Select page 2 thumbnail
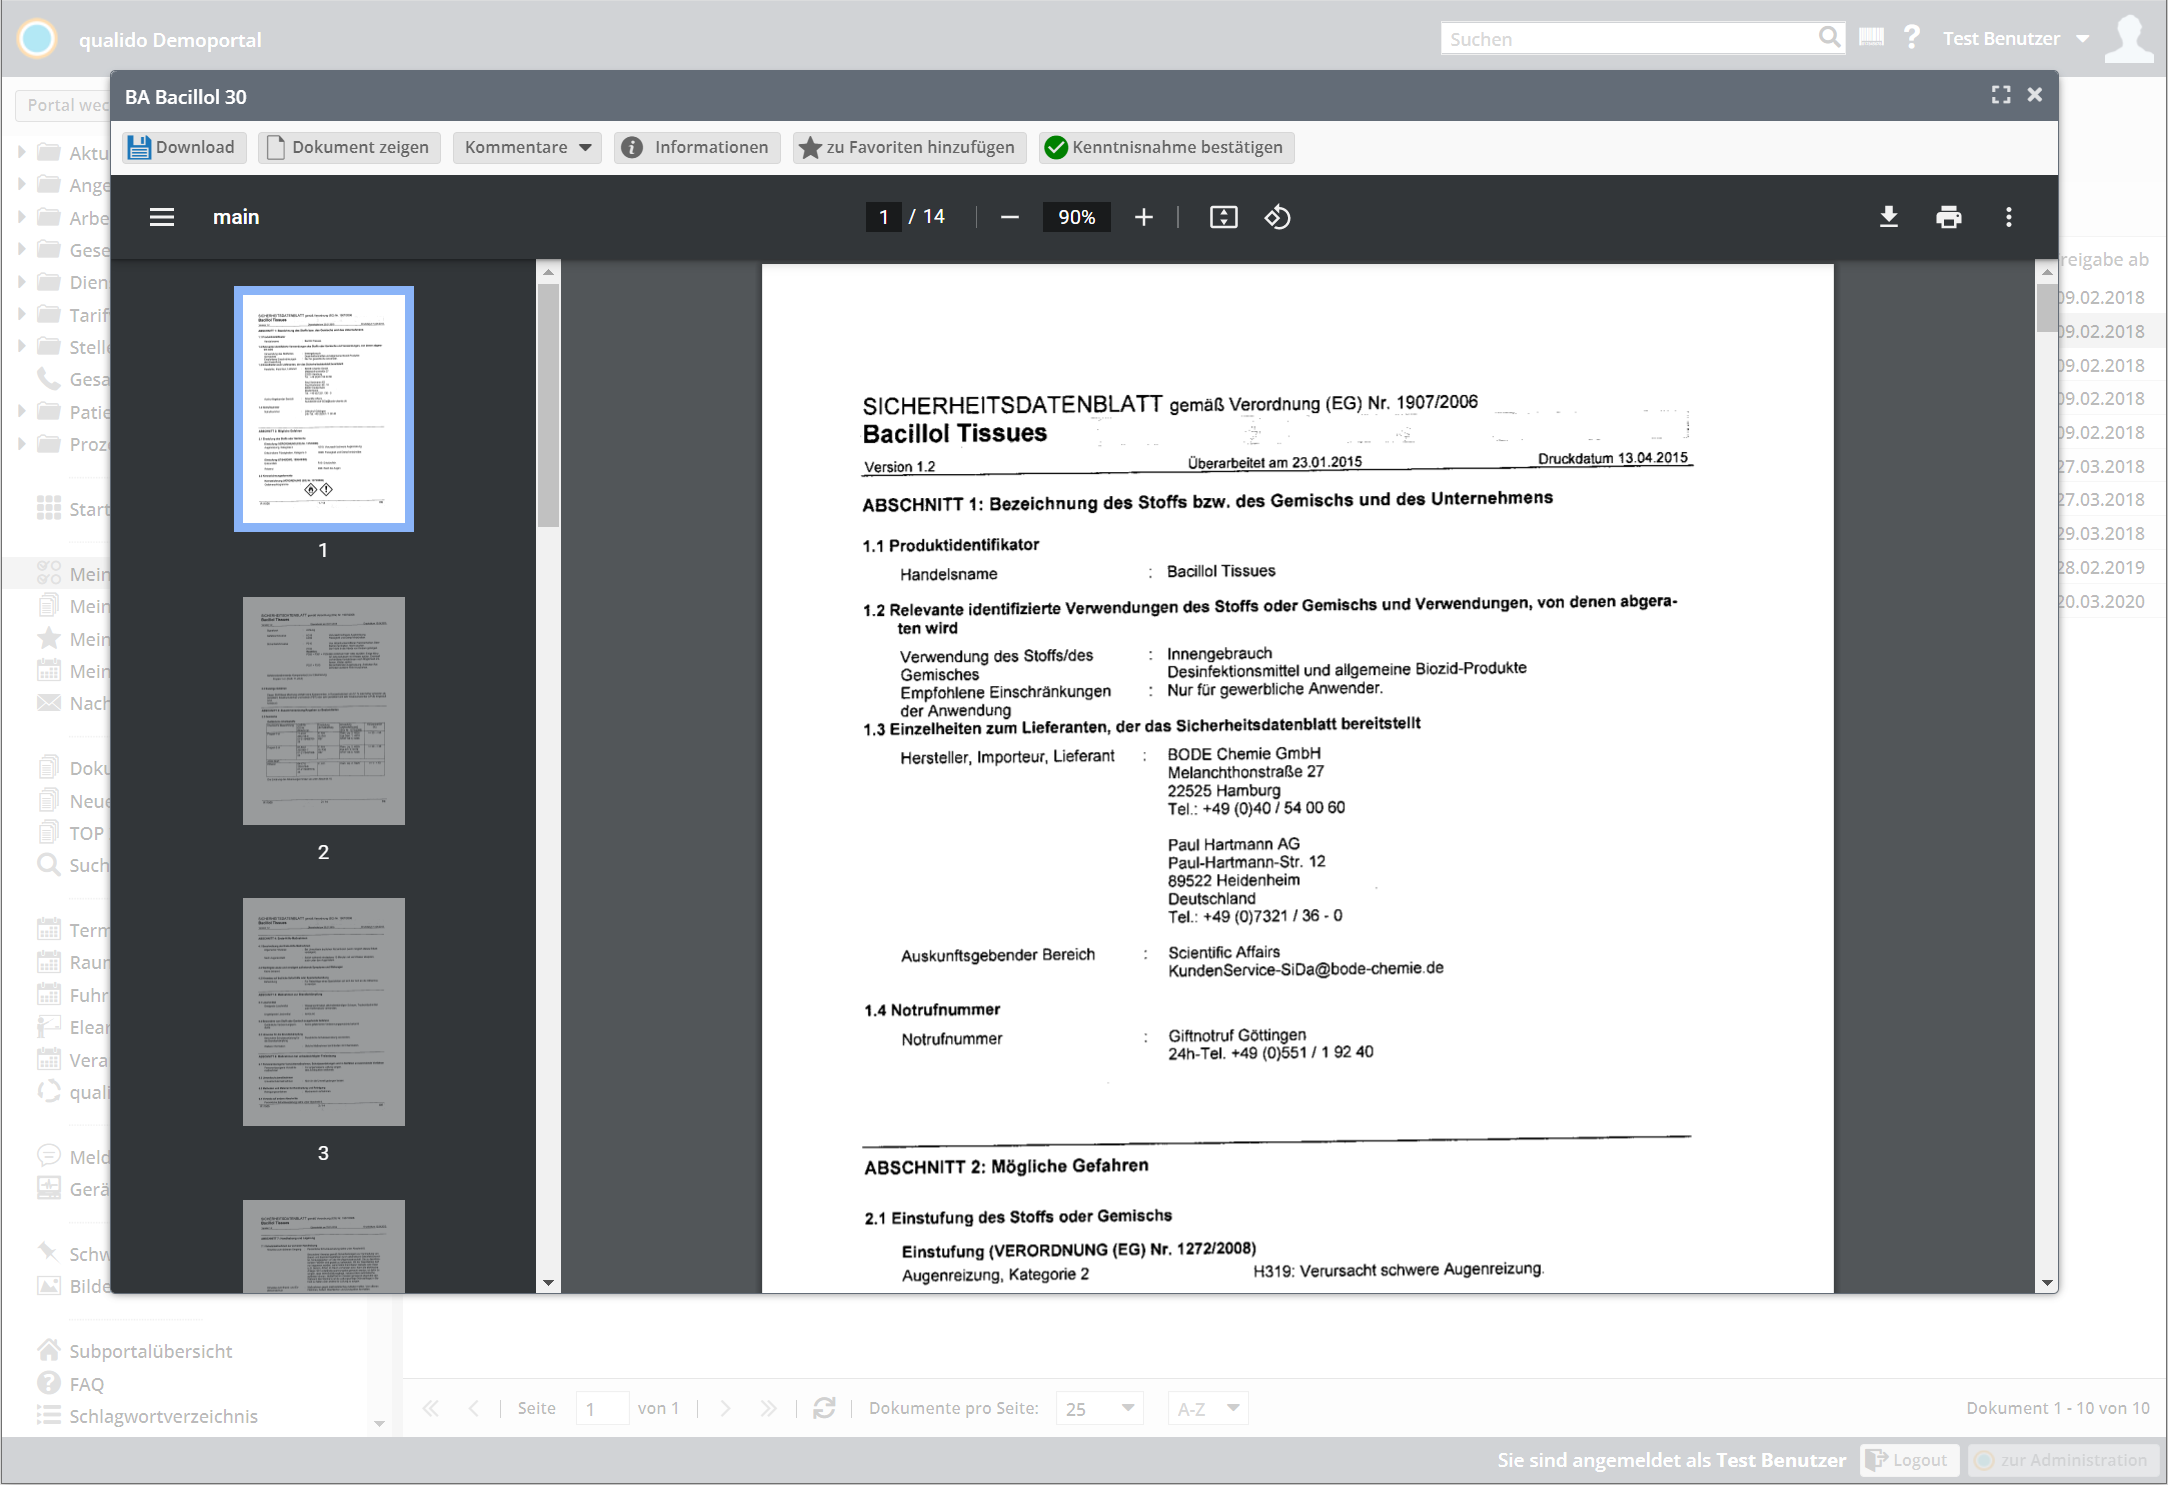This screenshot has width=2168, height=1485. [x=324, y=711]
